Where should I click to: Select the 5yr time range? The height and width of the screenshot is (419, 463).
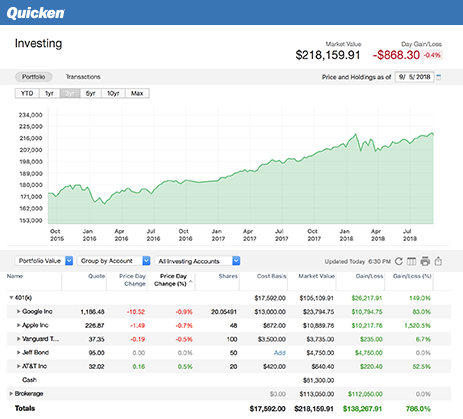click(x=91, y=93)
